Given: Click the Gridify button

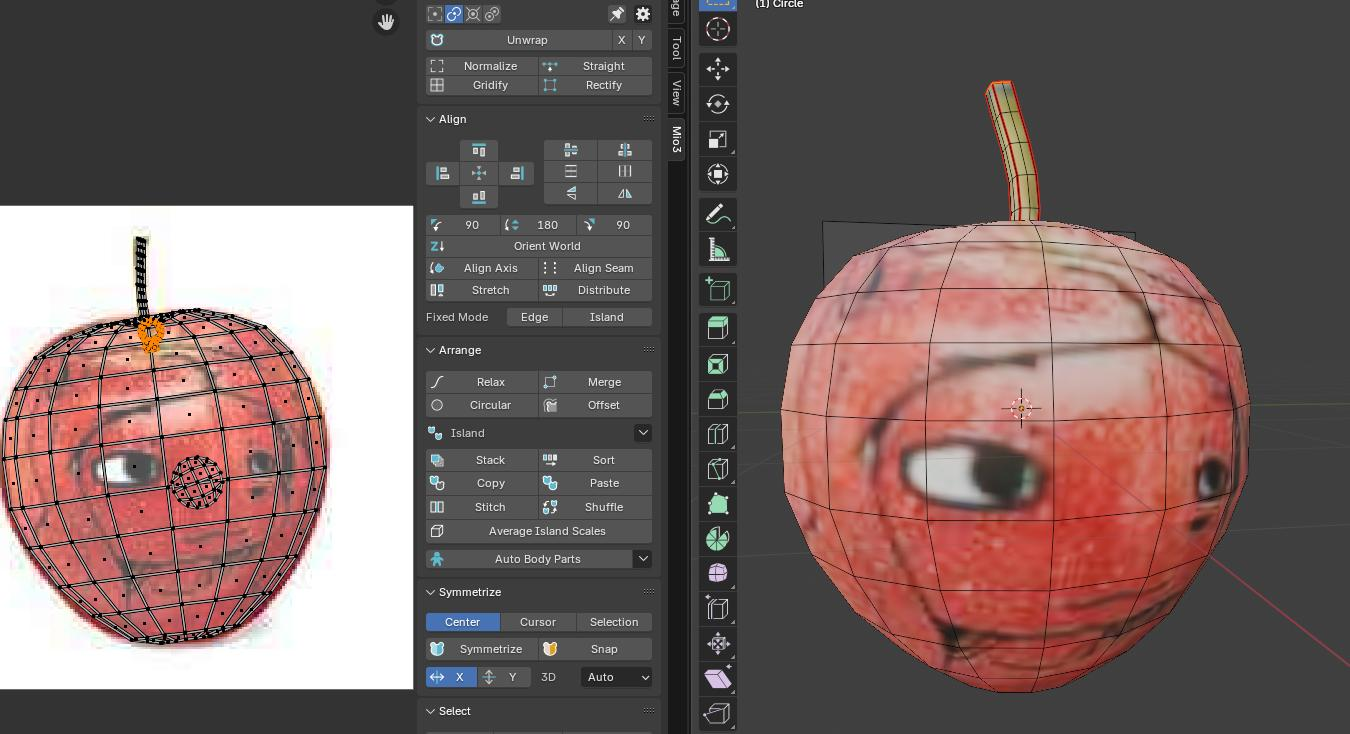Looking at the screenshot, I should pyautogui.click(x=483, y=85).
